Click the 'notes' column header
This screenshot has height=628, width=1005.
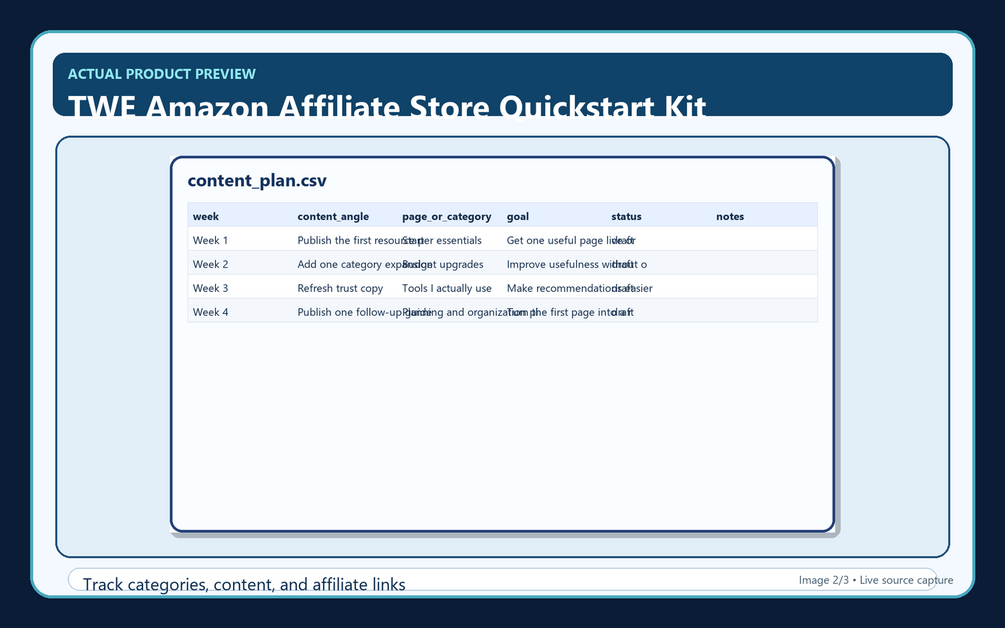point(730,217)
